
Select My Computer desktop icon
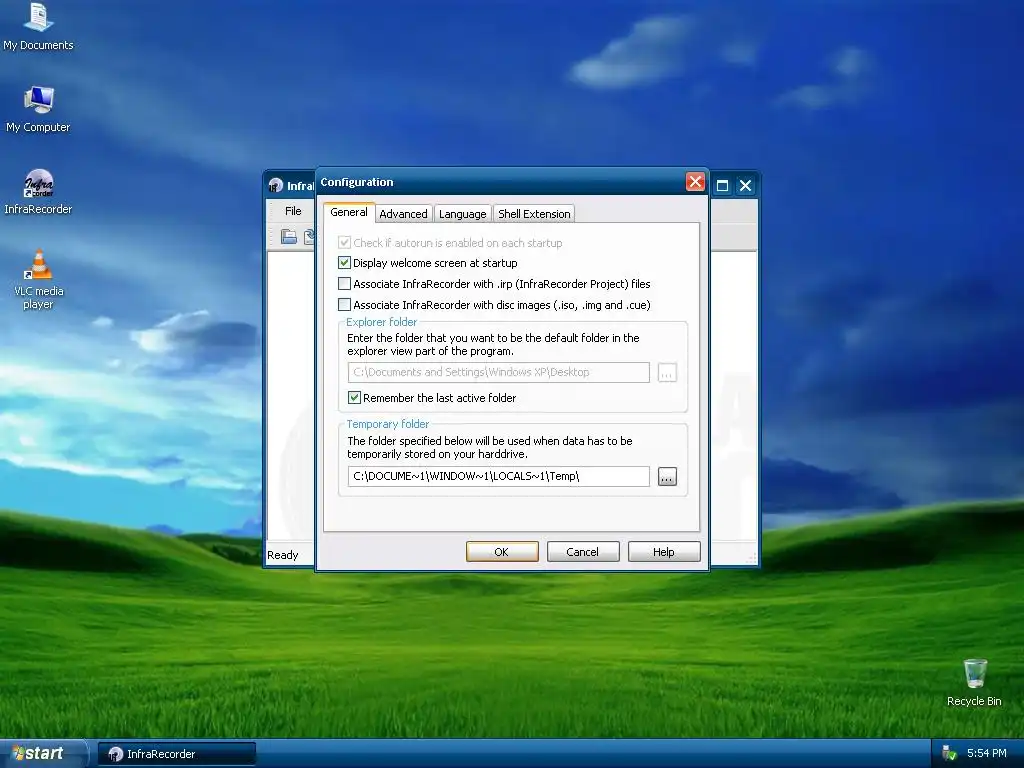tap(38, 108)
